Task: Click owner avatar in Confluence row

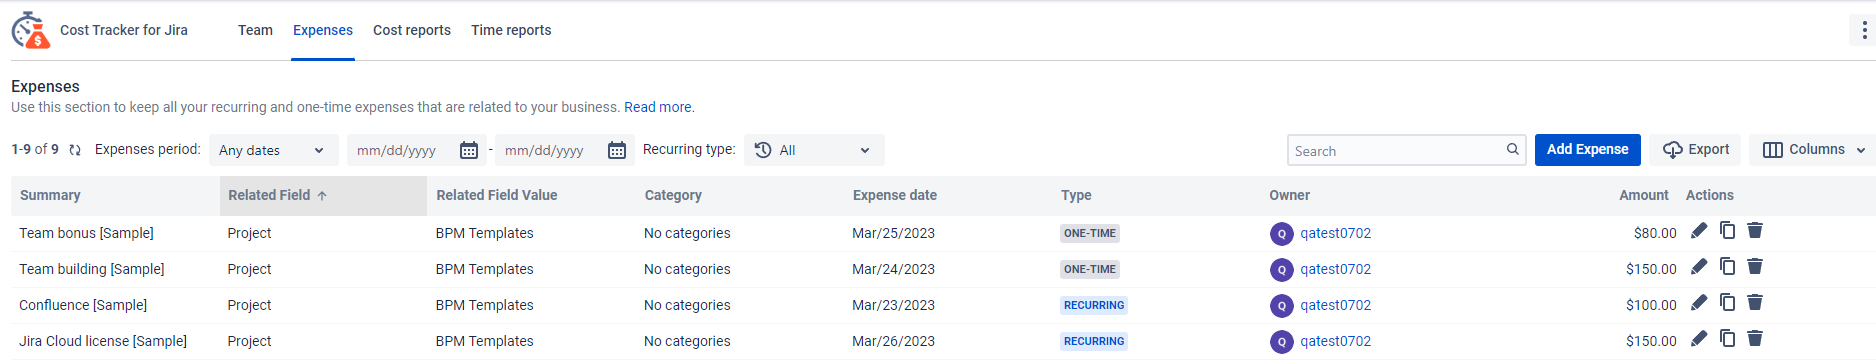Action: (1281, 306)
